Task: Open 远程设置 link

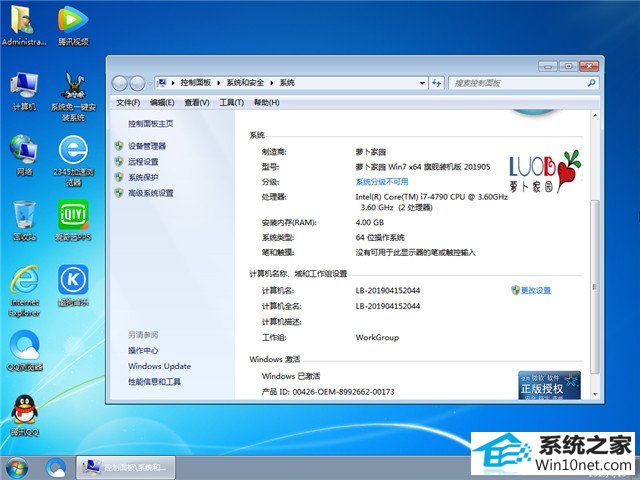Action: 143,161
